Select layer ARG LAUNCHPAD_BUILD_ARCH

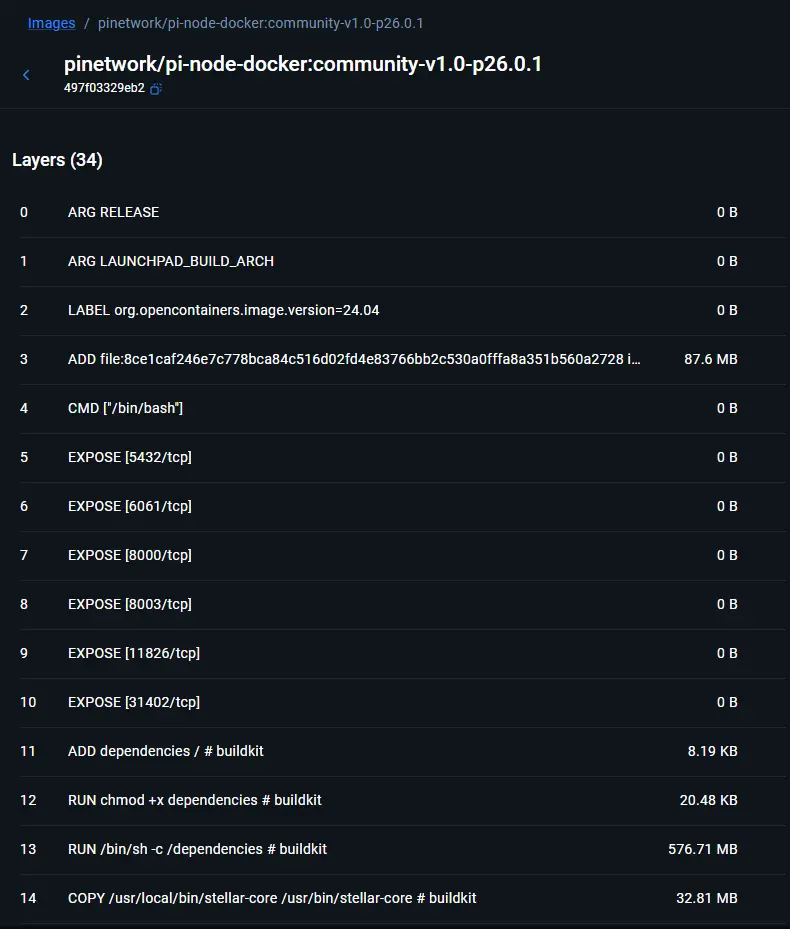[403, 261]
